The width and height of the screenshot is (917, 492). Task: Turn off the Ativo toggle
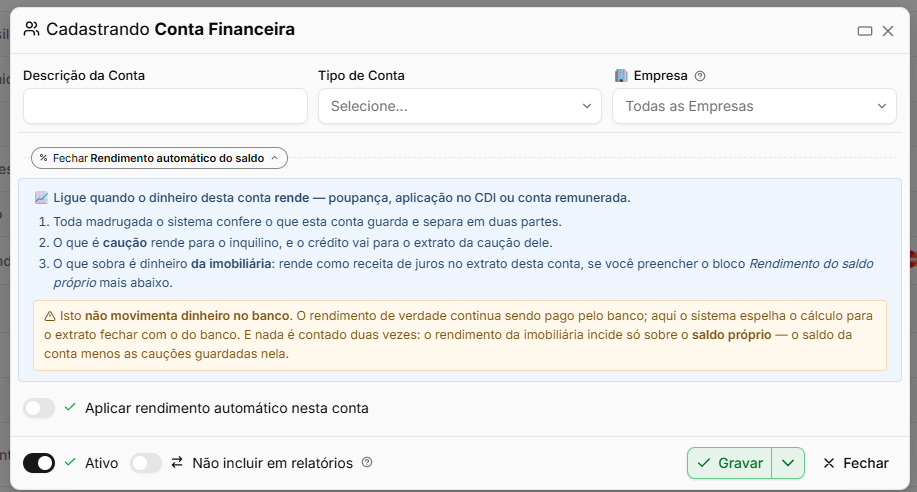(39, 463)
